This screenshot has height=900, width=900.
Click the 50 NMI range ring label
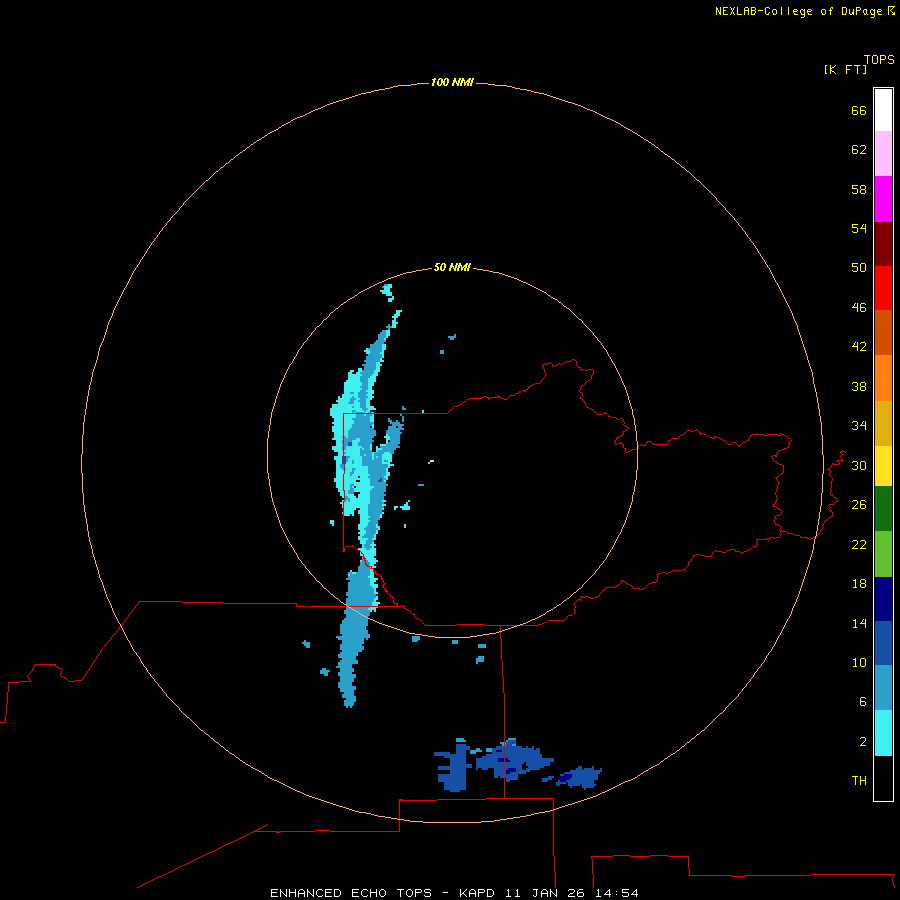point(452,267)
